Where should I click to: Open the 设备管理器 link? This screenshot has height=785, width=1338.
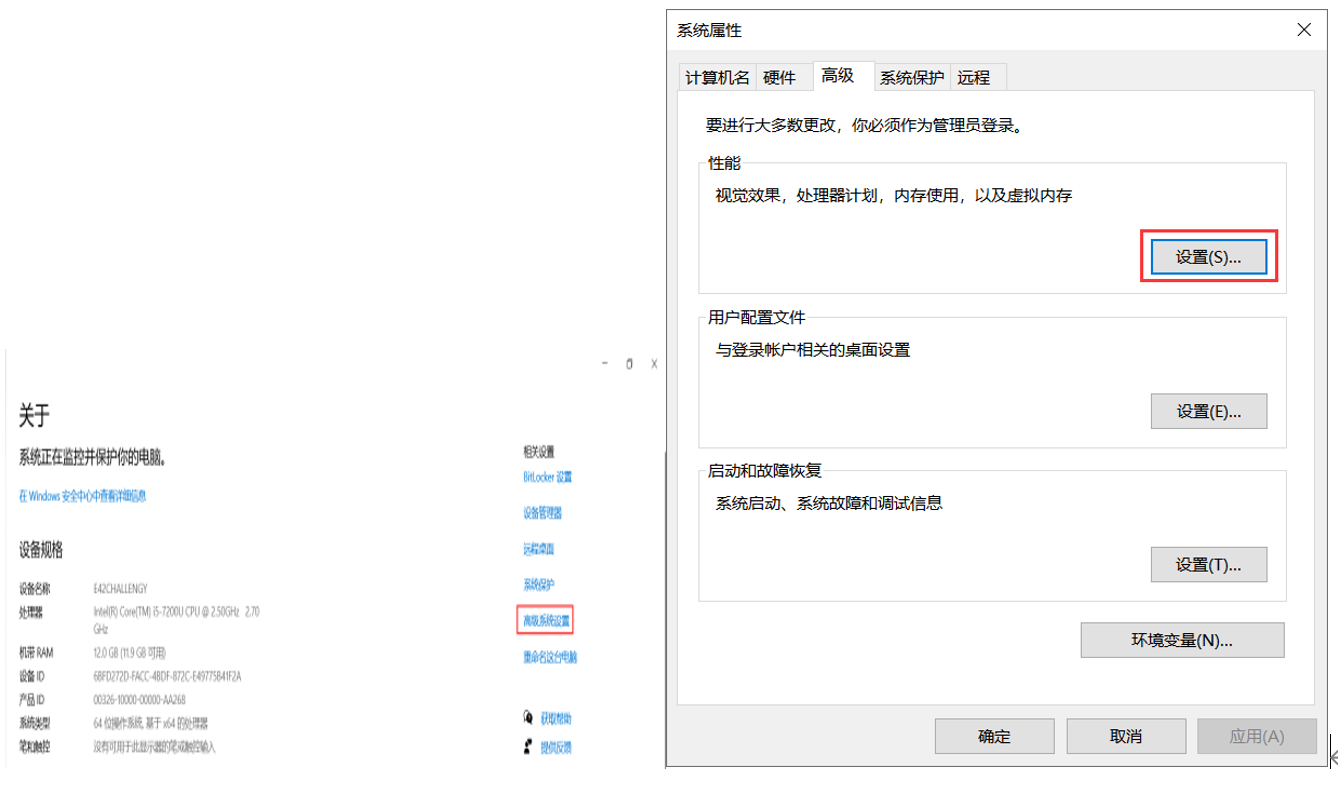[x=542, y=513]
